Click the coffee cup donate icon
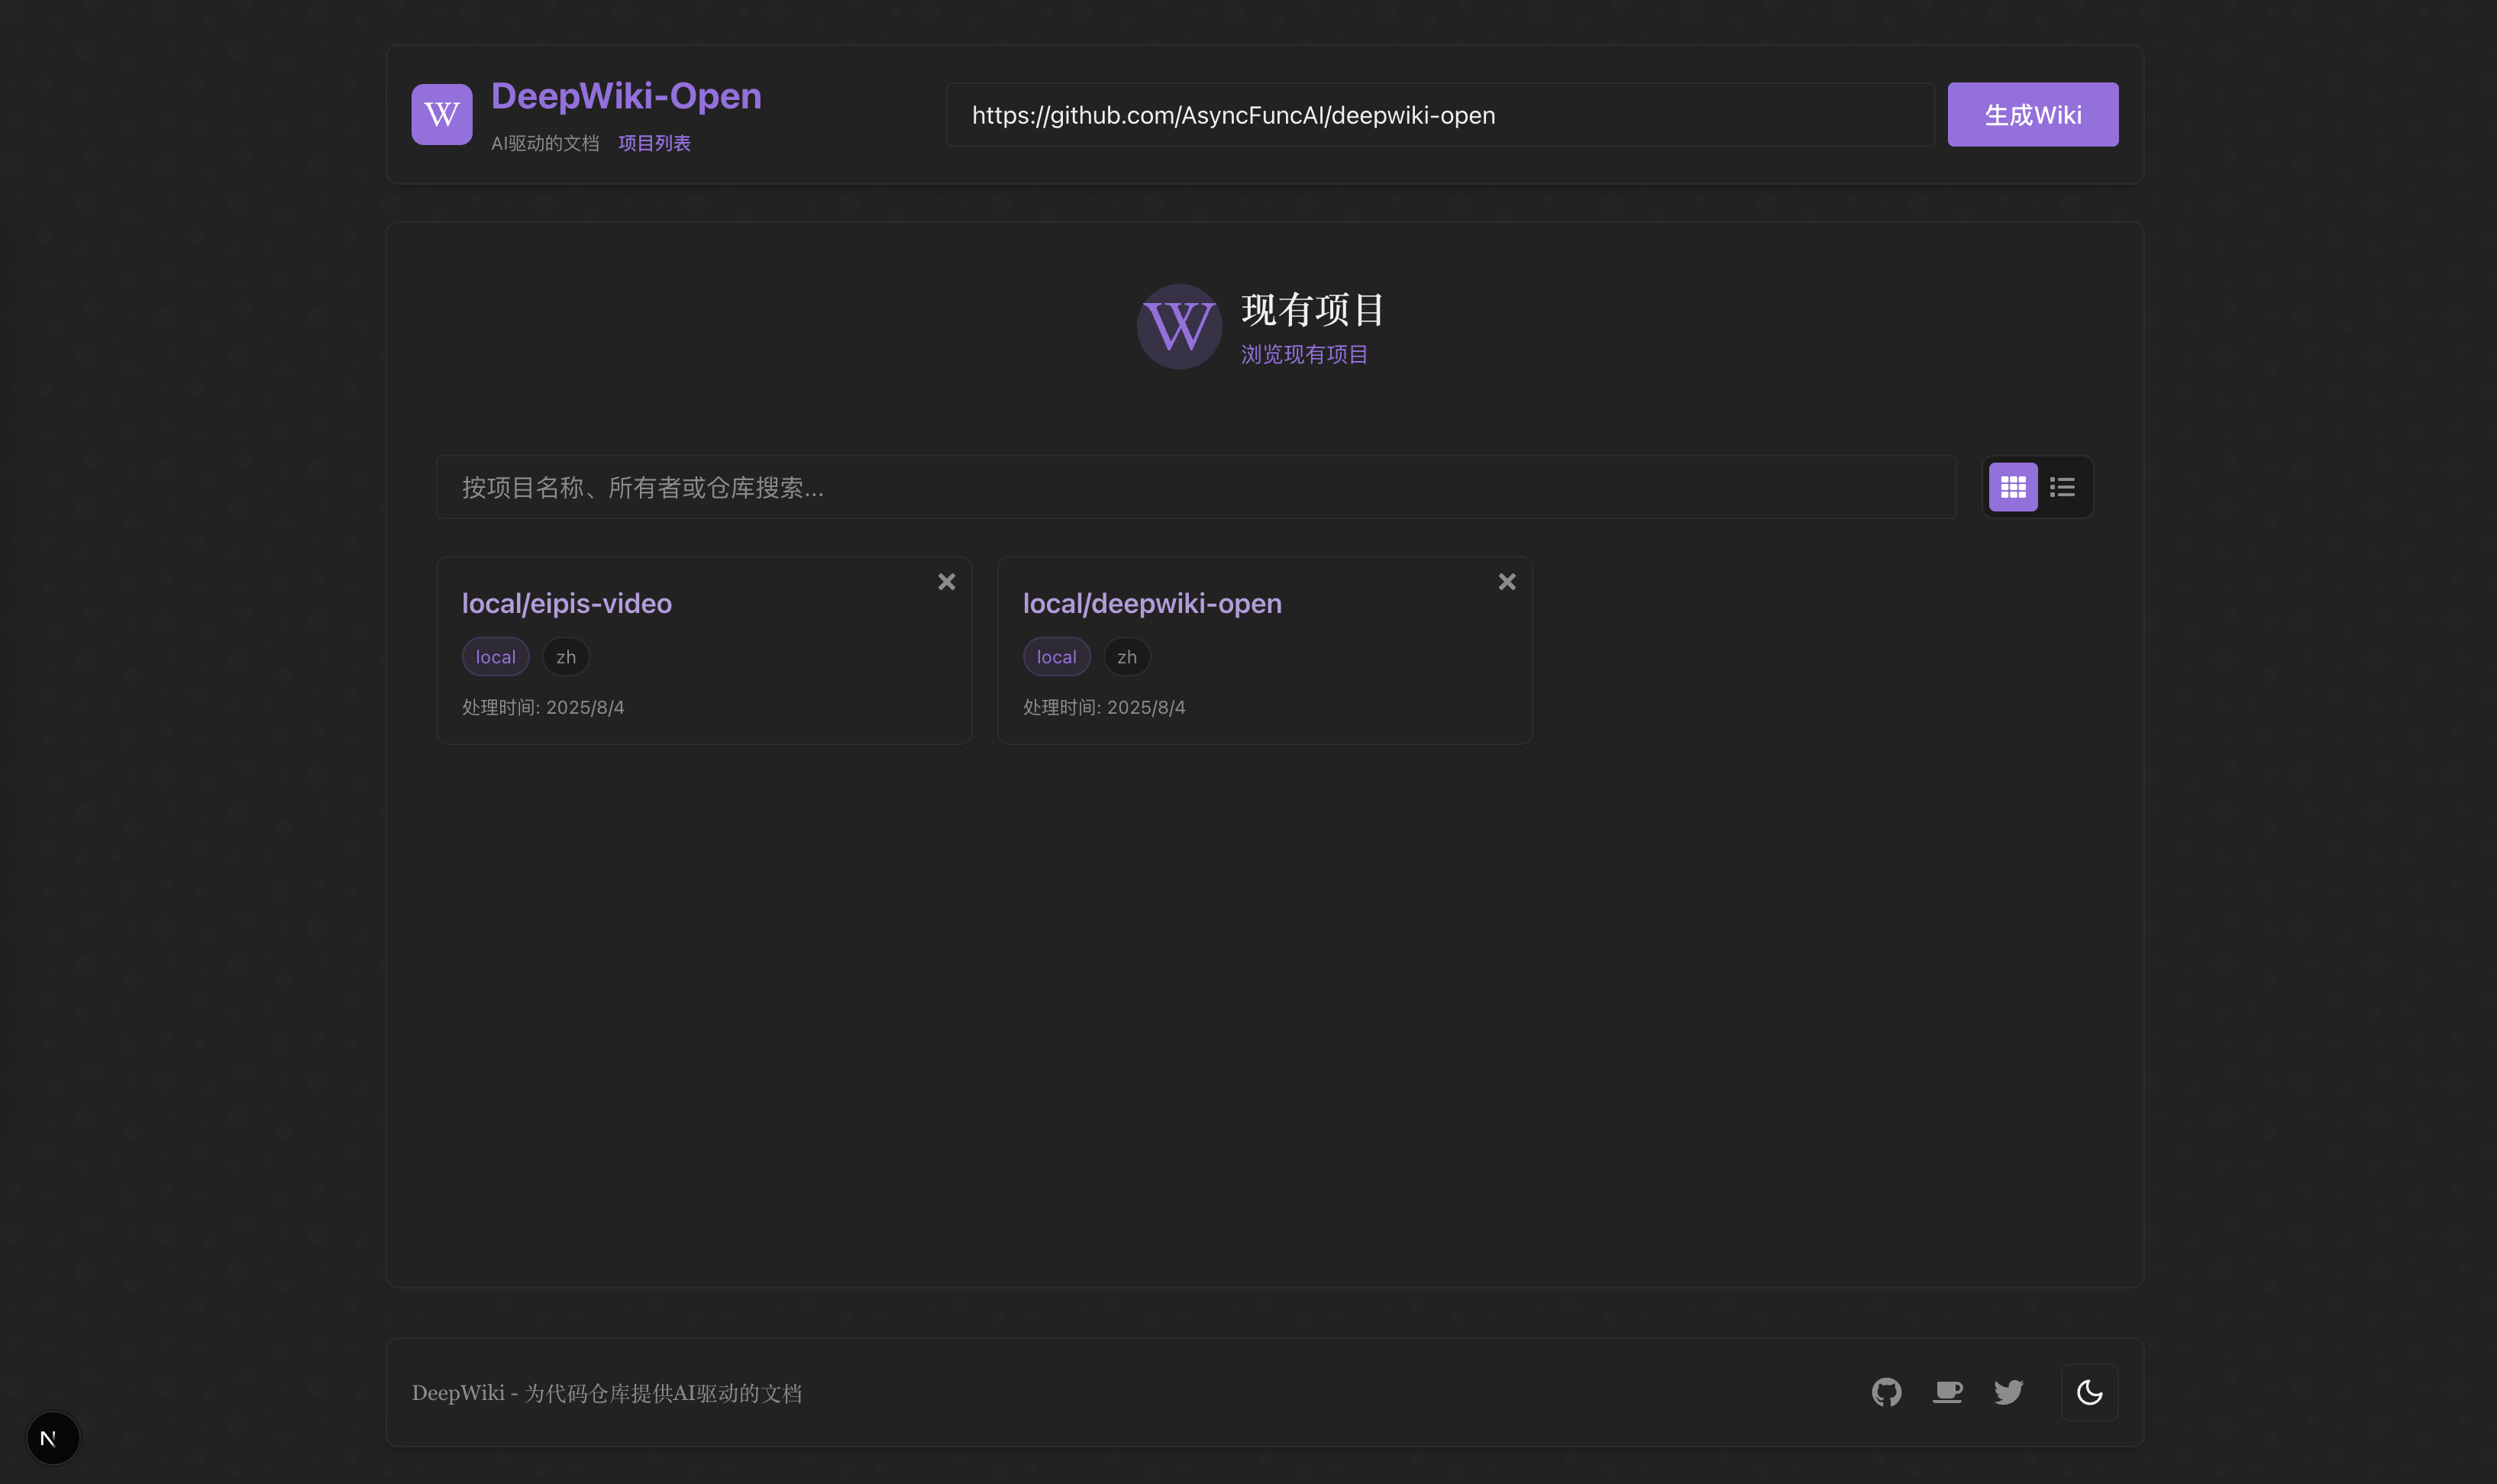 point(1947,1392)
